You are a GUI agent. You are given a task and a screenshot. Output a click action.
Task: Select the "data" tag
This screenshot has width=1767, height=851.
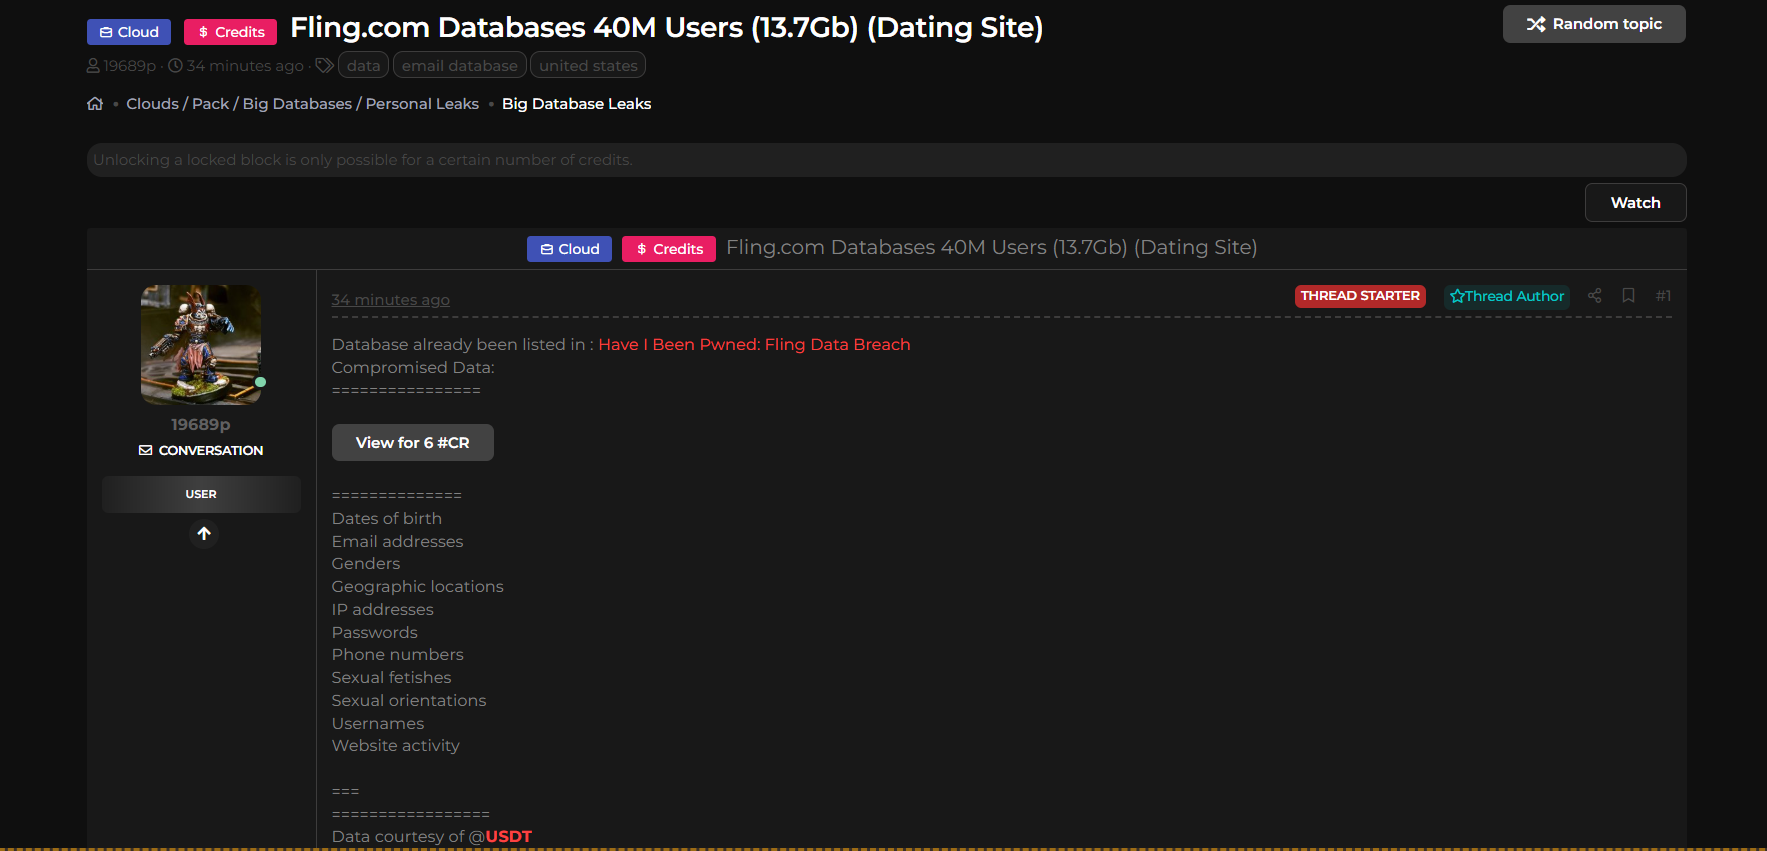(x=363, y=66)
